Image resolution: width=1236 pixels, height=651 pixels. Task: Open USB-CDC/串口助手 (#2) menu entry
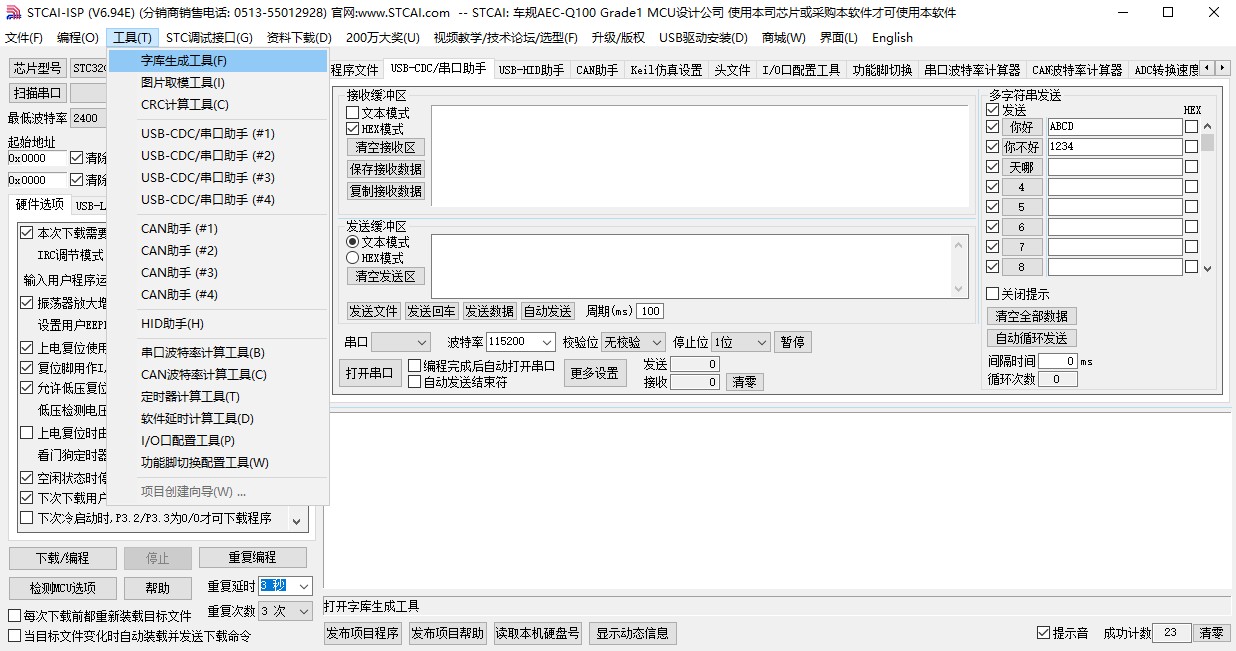[x=219, y=156]
